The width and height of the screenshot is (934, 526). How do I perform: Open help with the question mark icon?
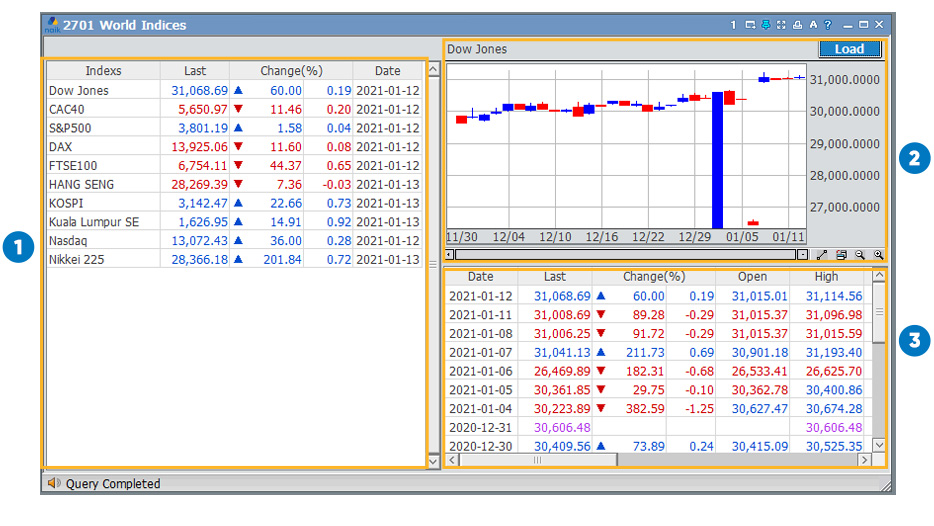pos(827,24)
